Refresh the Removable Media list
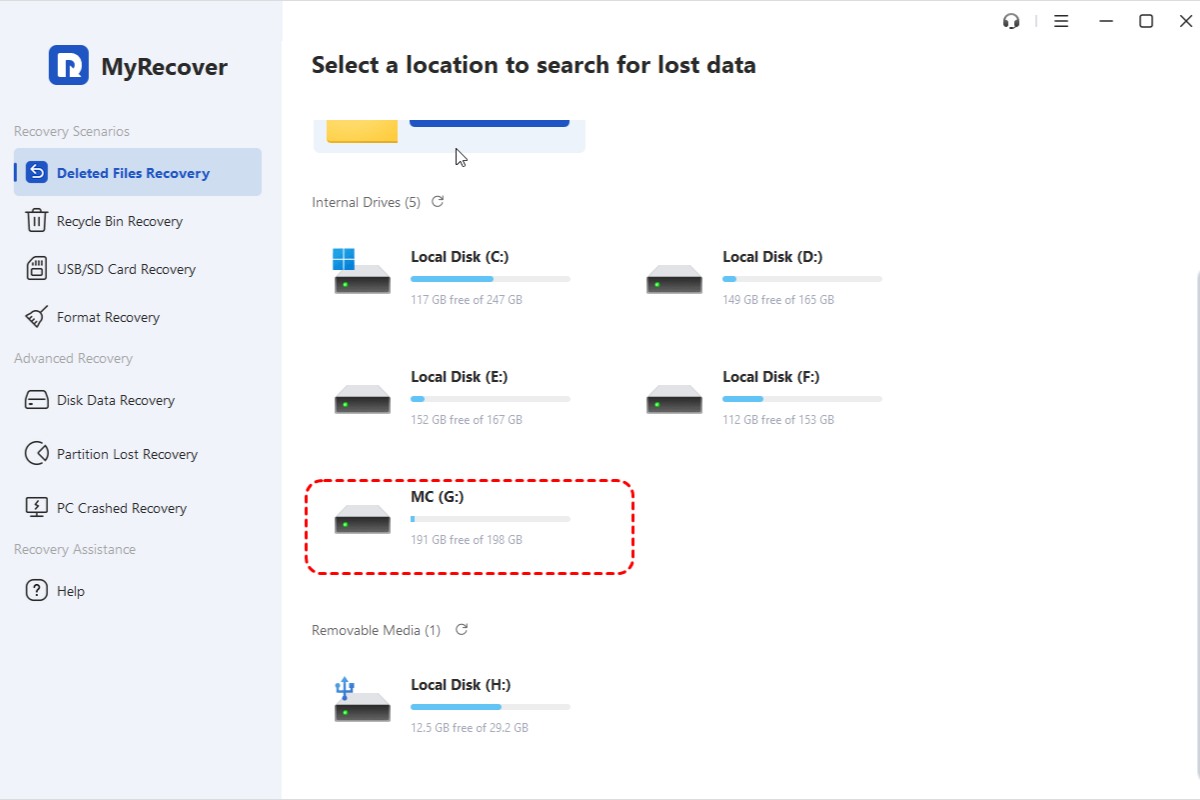 [461, 630]
